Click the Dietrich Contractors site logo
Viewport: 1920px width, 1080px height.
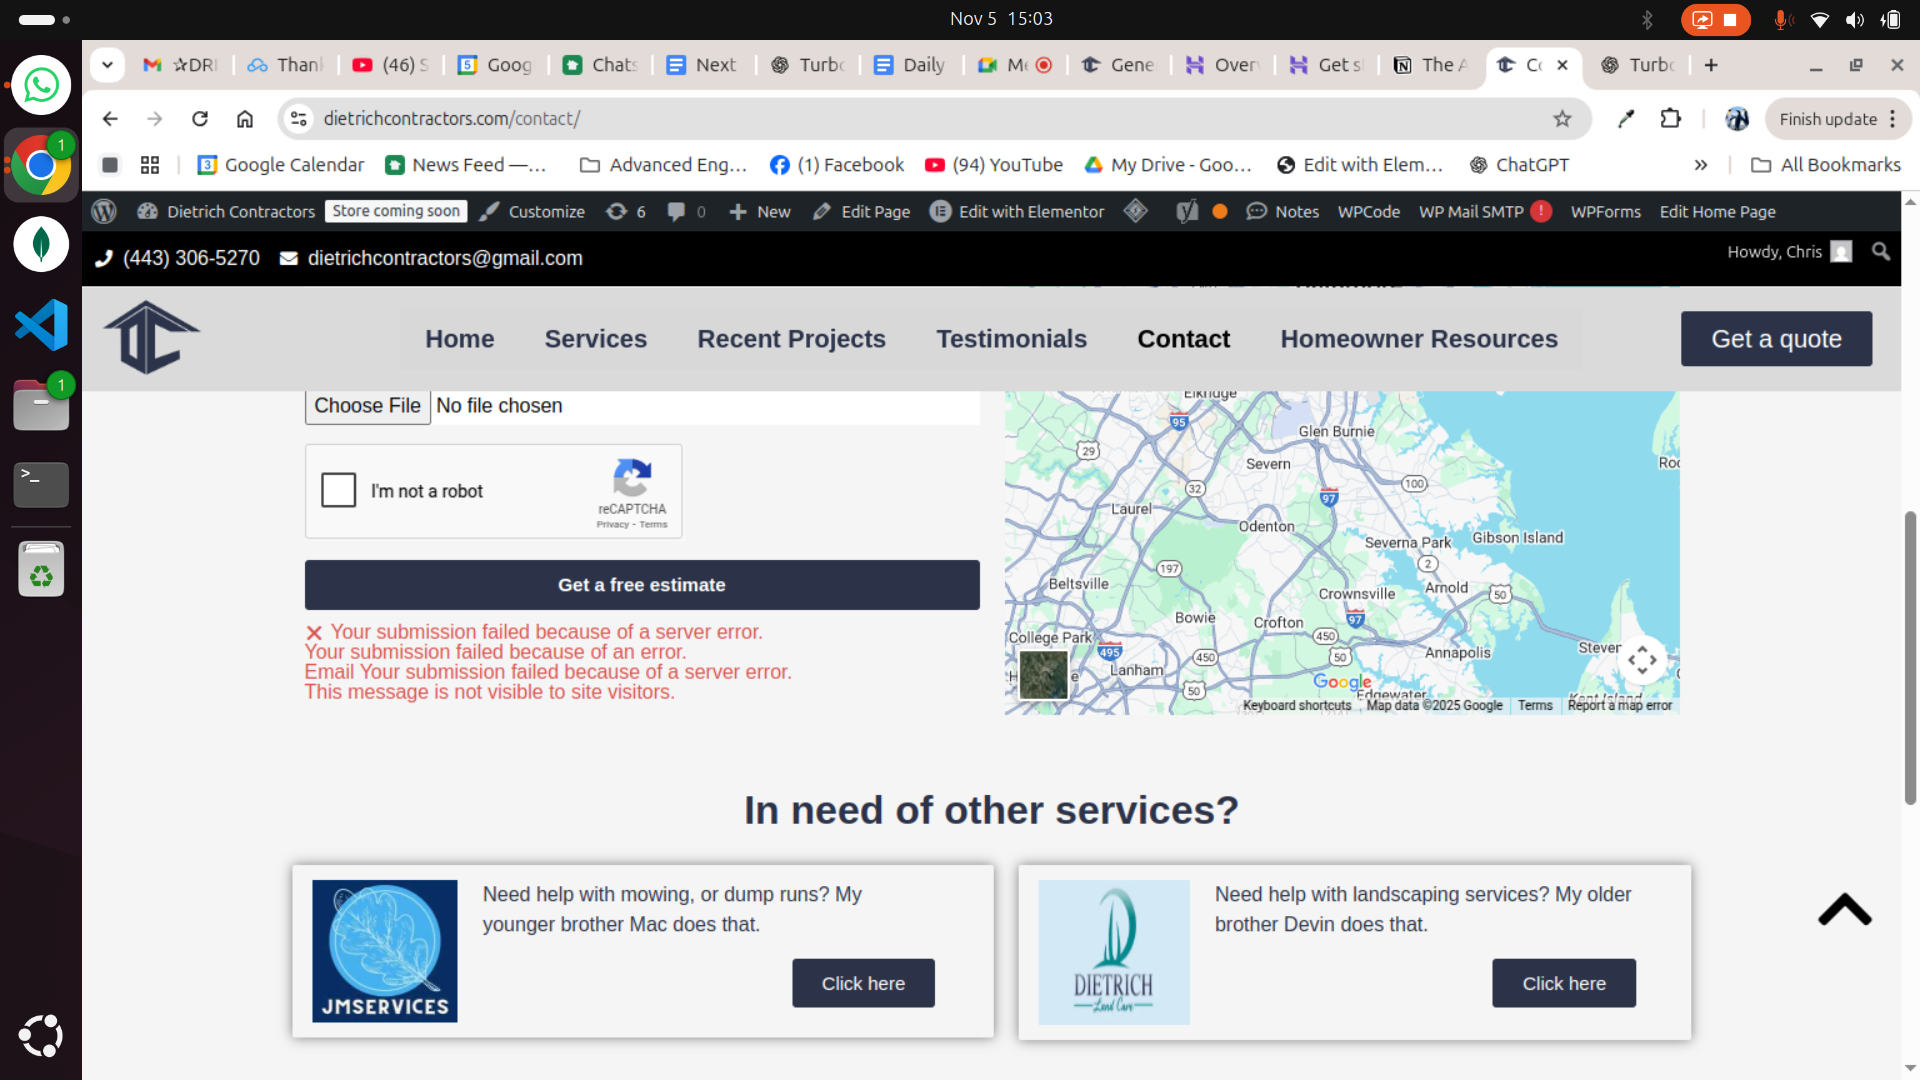pyautogui.click(x=151, y=338)
